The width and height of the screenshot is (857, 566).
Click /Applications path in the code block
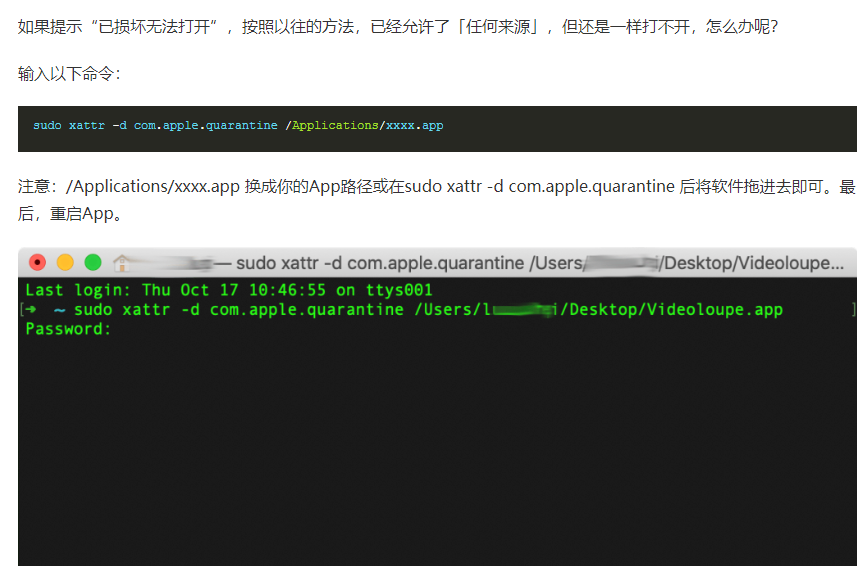(x=335, y=126)
